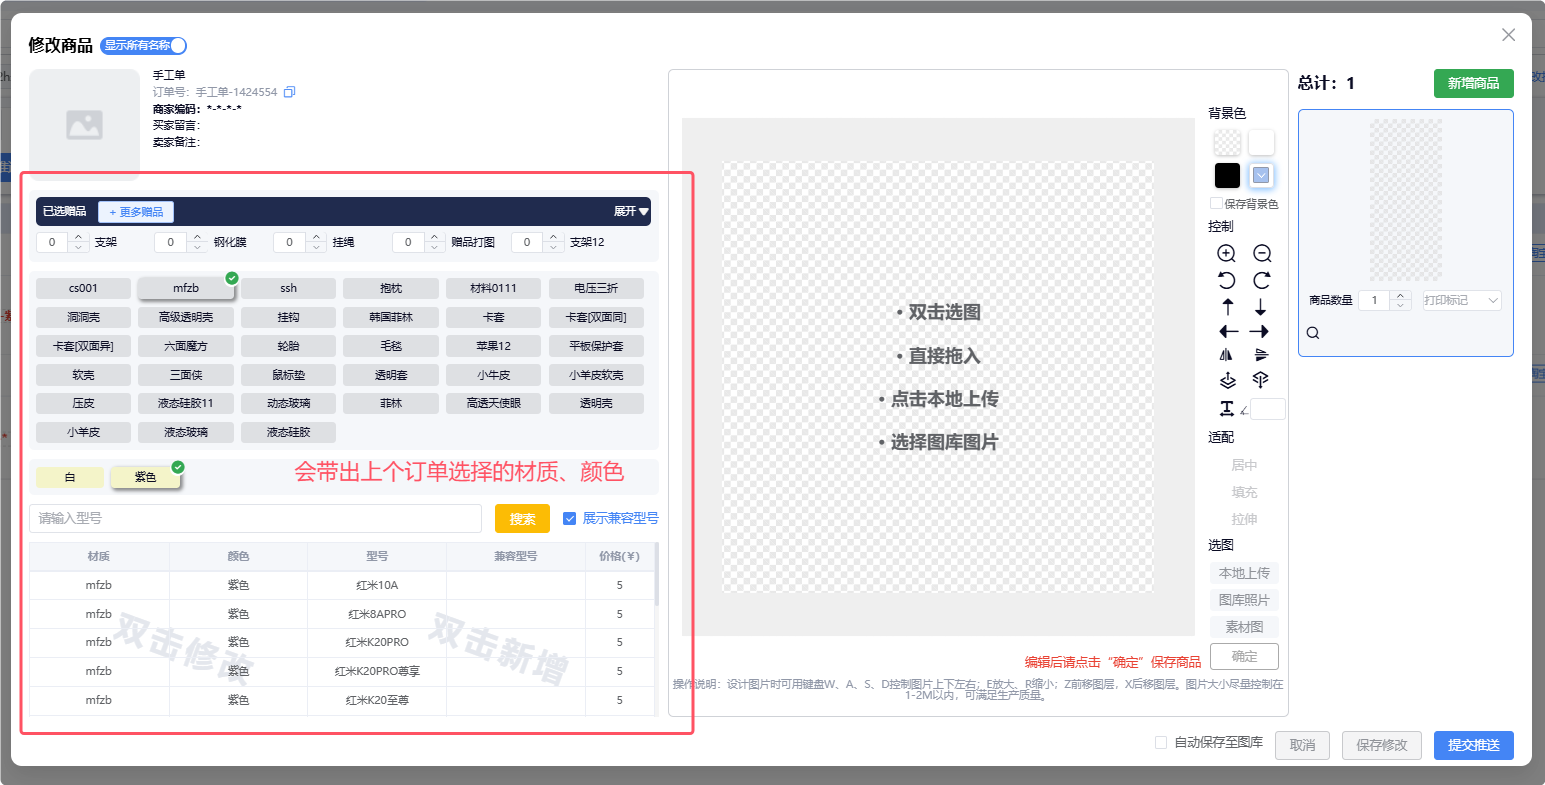
Task: Uncheck 展示兼容型号 checkbox
Action: pos(570,518)
